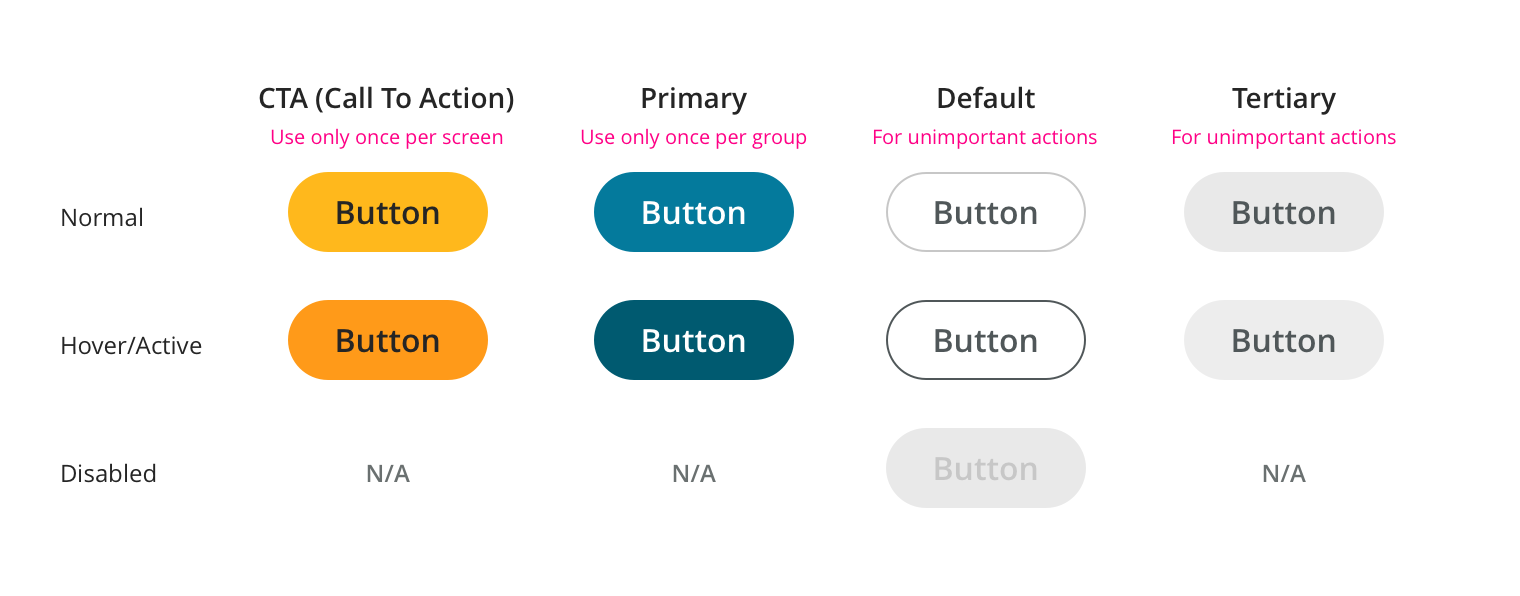Click the "Disabled" row label

click(108, 473)
